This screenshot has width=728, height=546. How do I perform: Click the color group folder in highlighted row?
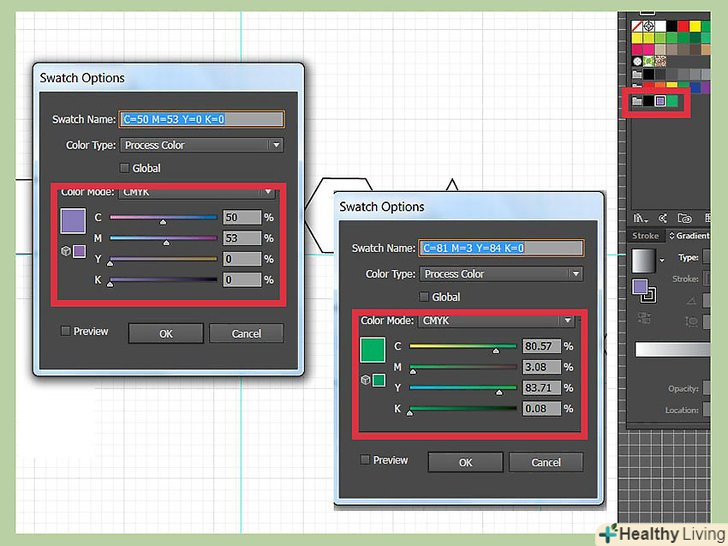[635, 101]
